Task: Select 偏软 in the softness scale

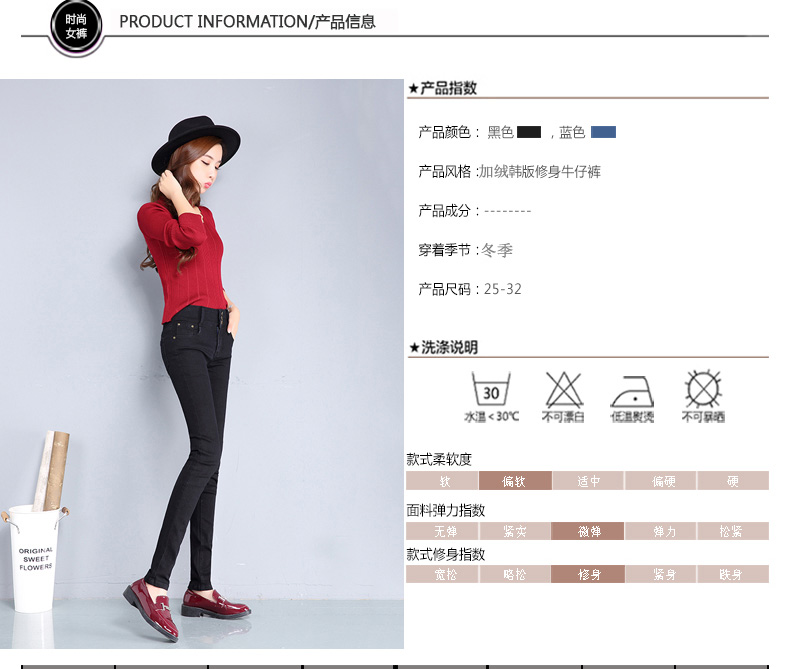Action: (515, 481)
